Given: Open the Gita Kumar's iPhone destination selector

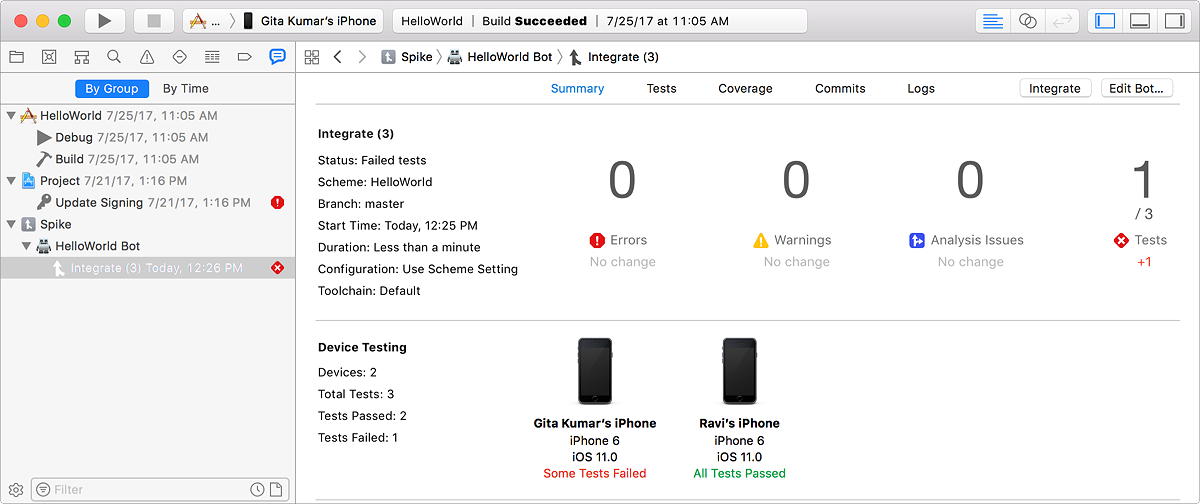Looking at the screenshot, I should point(310,21).
